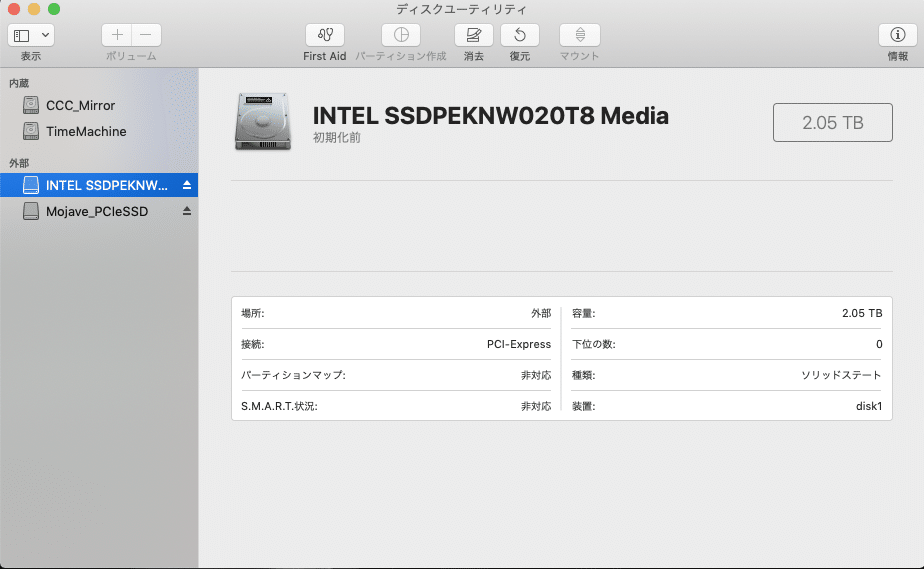This screenshot has height=569, width=924.
Task: Click the 2.05 TB capacity box
Action: click(x=833, y=123)
